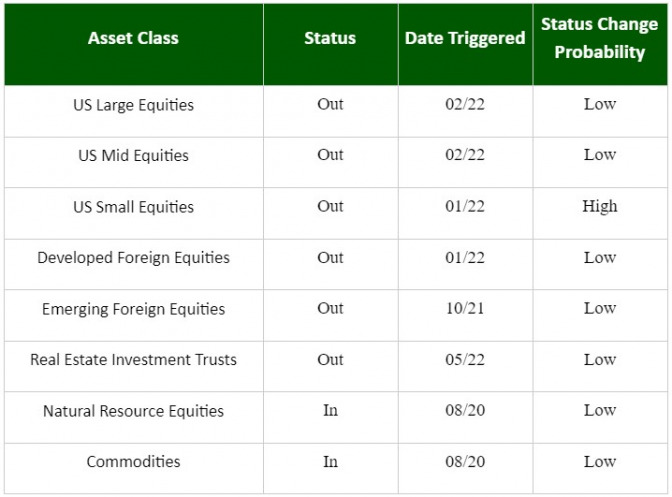
Task: Select Out status for US Large Equities
Action: [x=330, y=104]
